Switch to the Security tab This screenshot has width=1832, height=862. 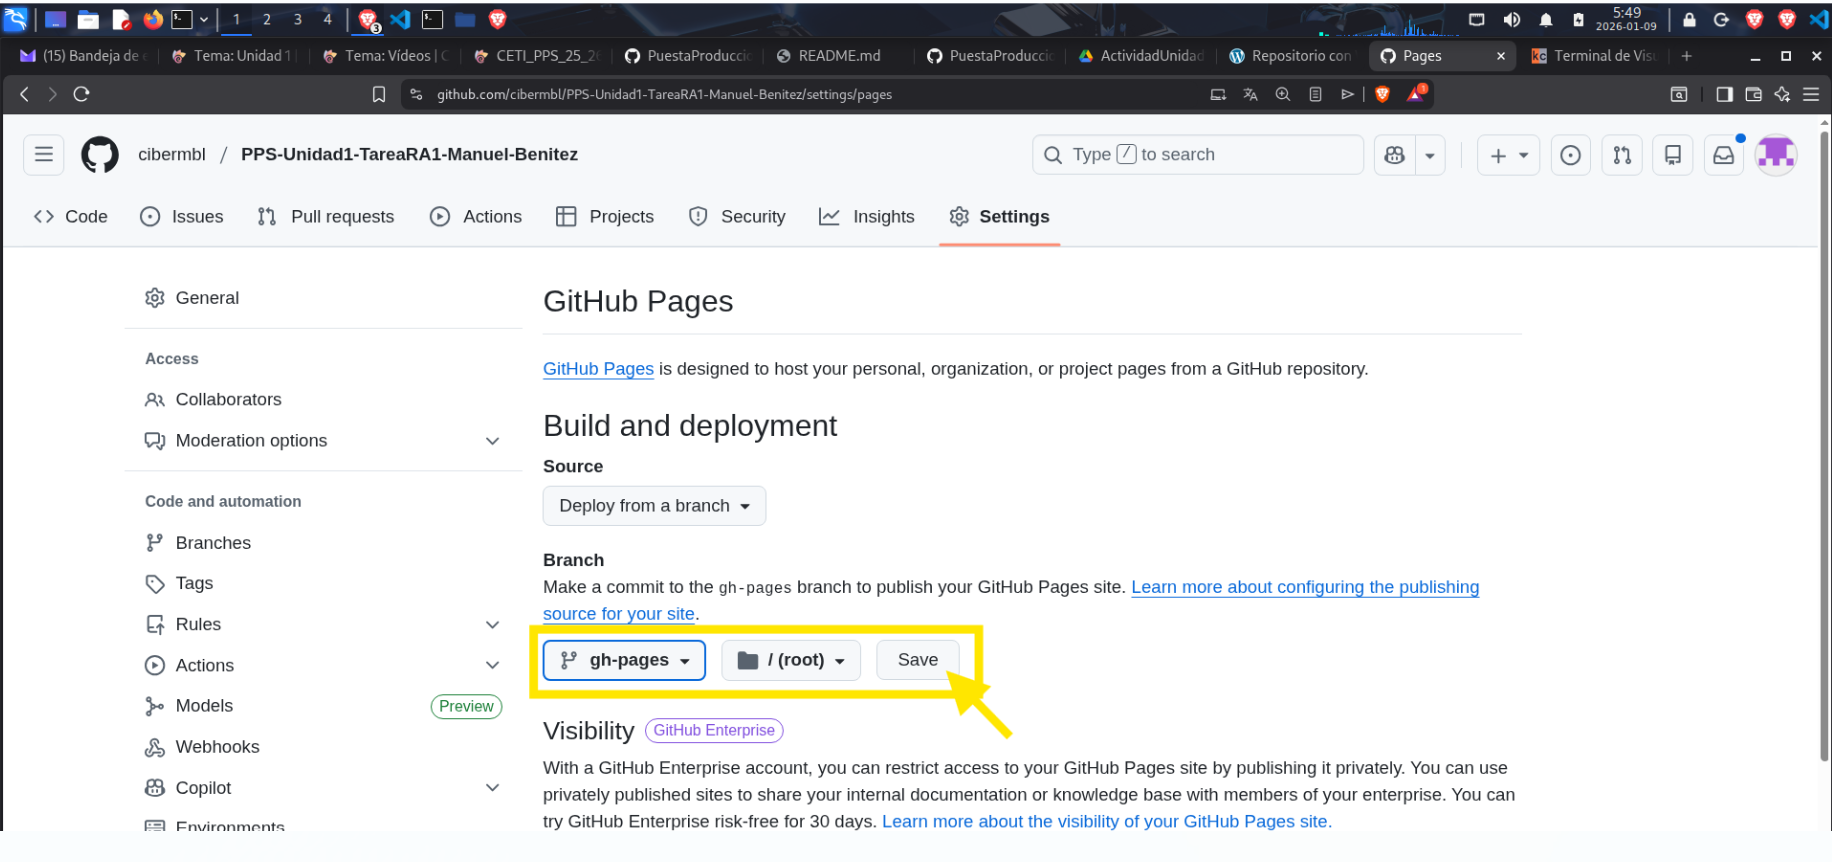[737, 217]
